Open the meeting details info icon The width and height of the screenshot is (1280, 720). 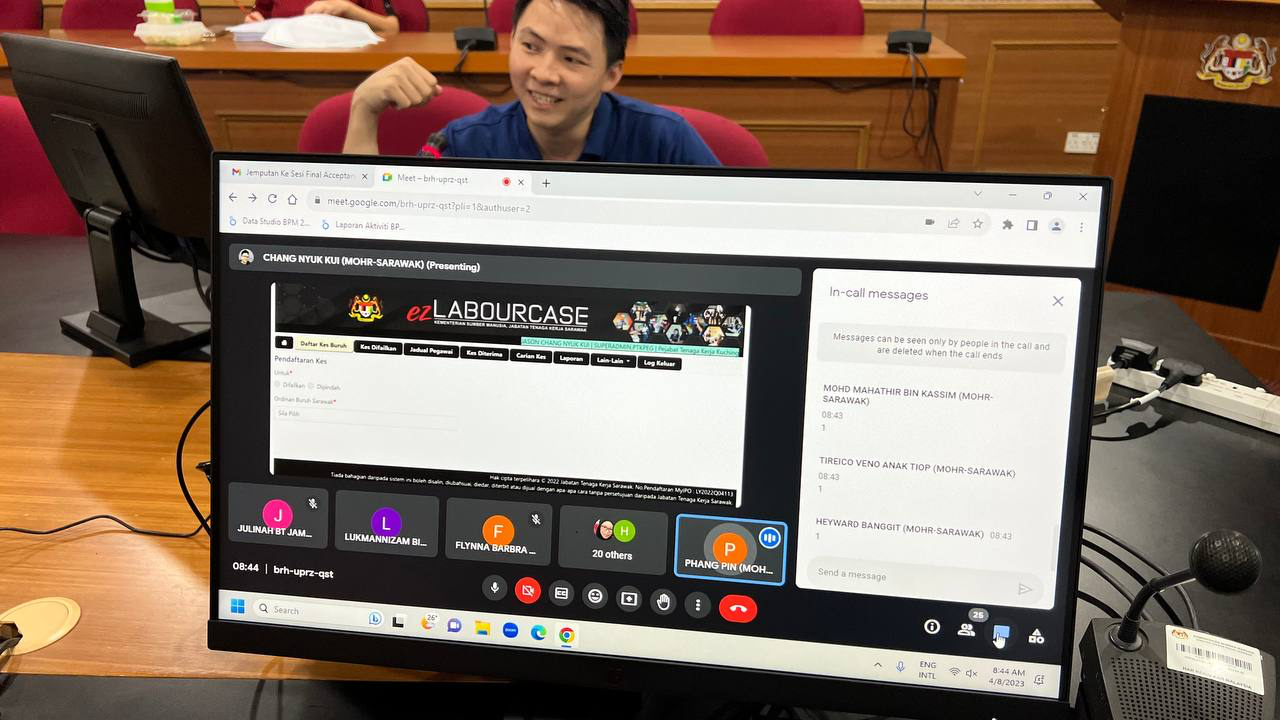(x=932, y=626)
